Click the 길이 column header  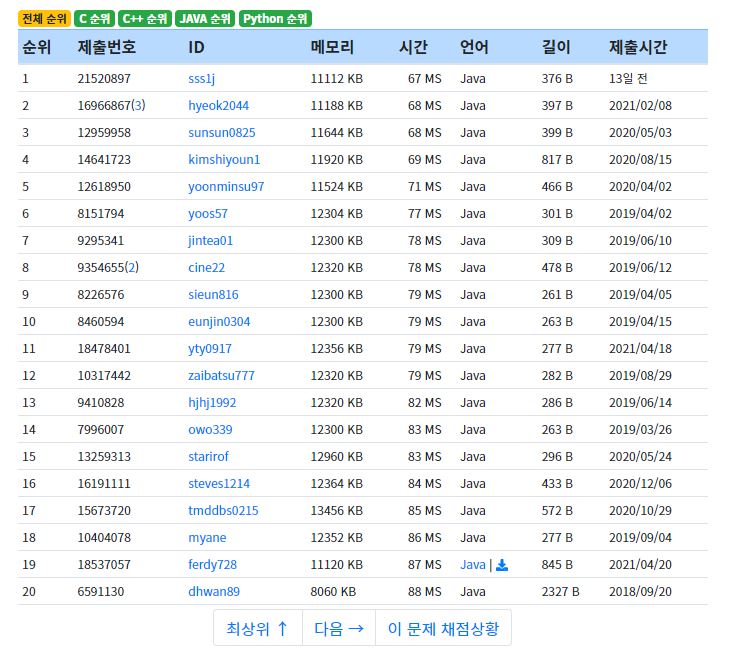pyautogui.click(x=556, y=47)
